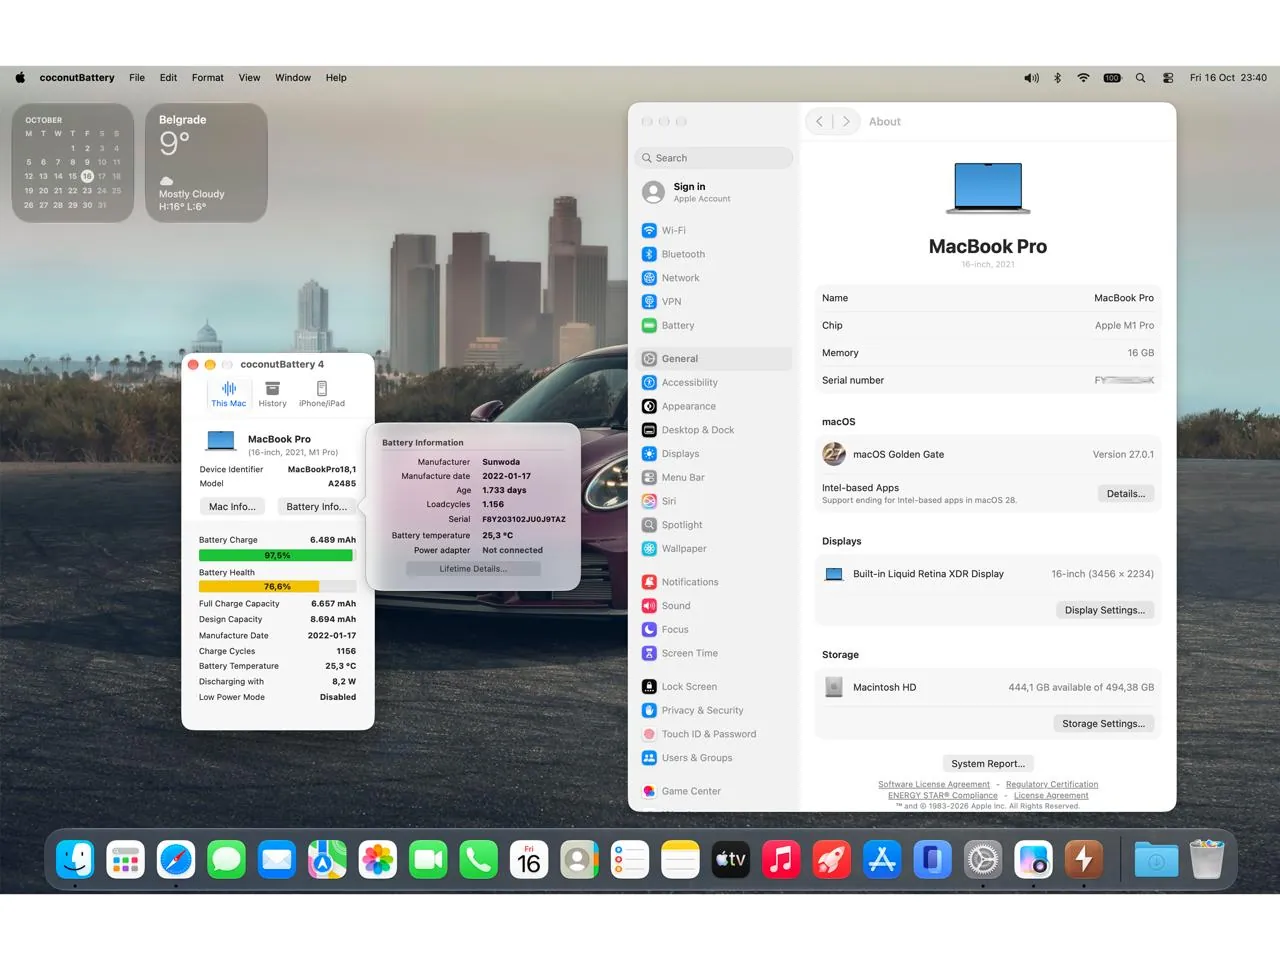Launch Safari from the Dock
Viewport: 1280px width, 960px height.
(x=176, y=860)
